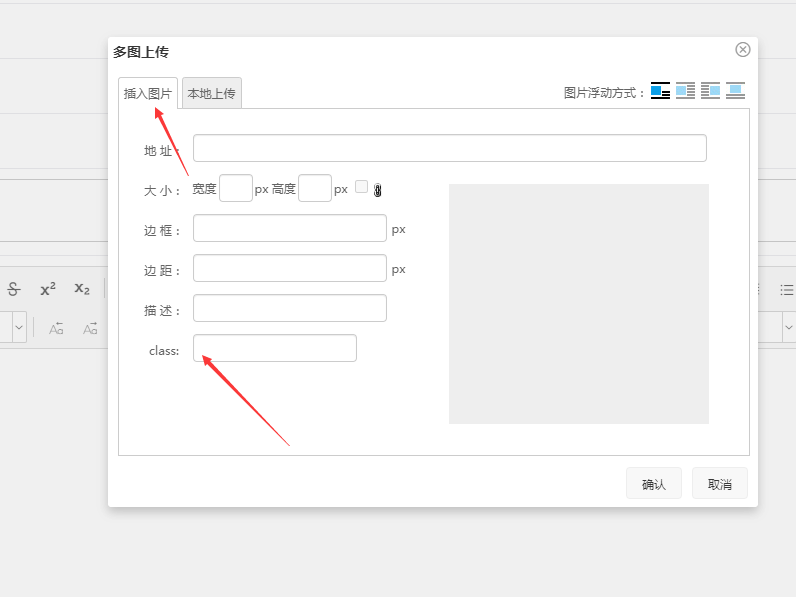
Task: Click the strikethrough toolbar icon
Action: (14, 289)
